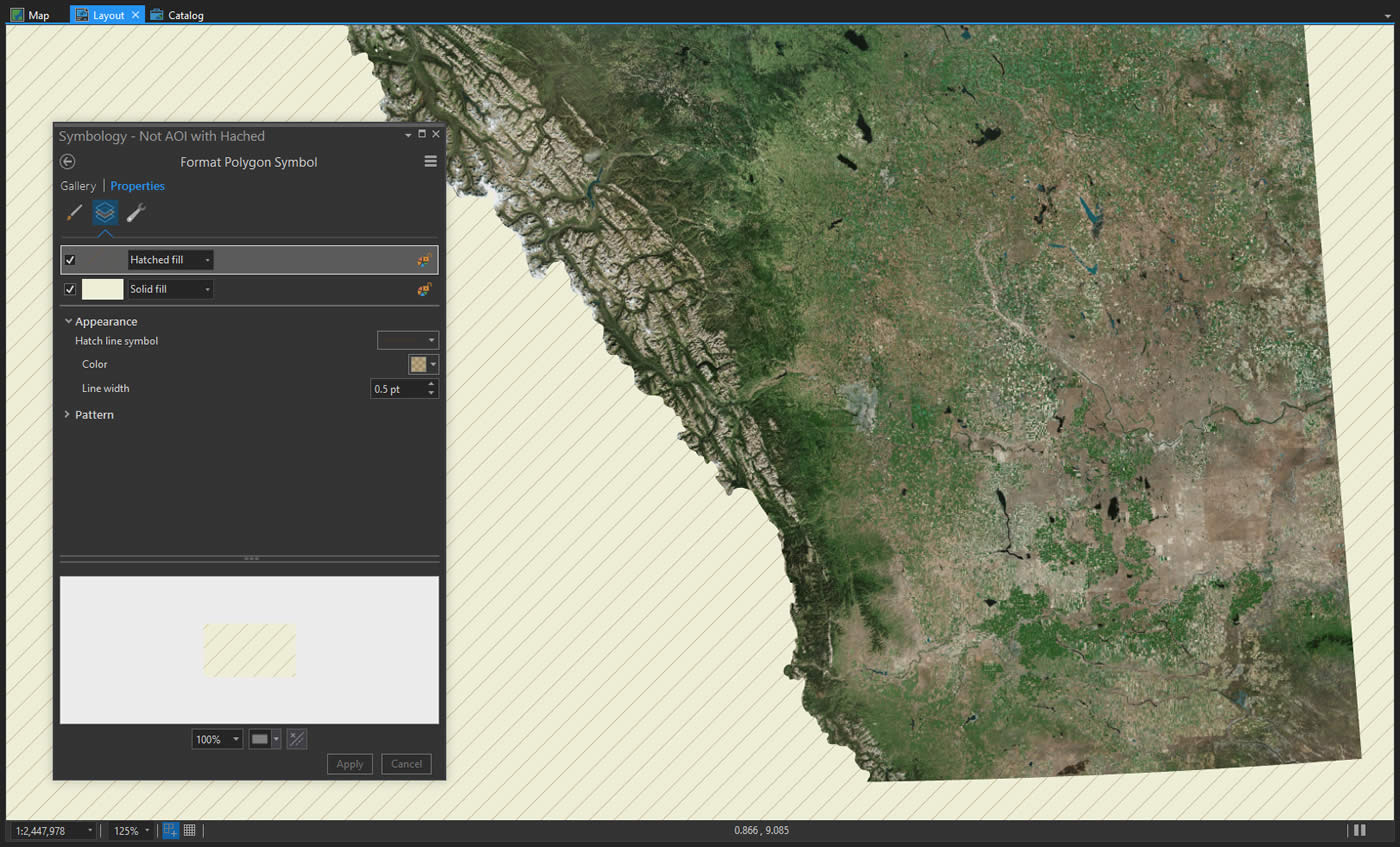This screenshot has height=847, width=1400.
Task: Collapse the Appearance section
Action: point(68,321)
